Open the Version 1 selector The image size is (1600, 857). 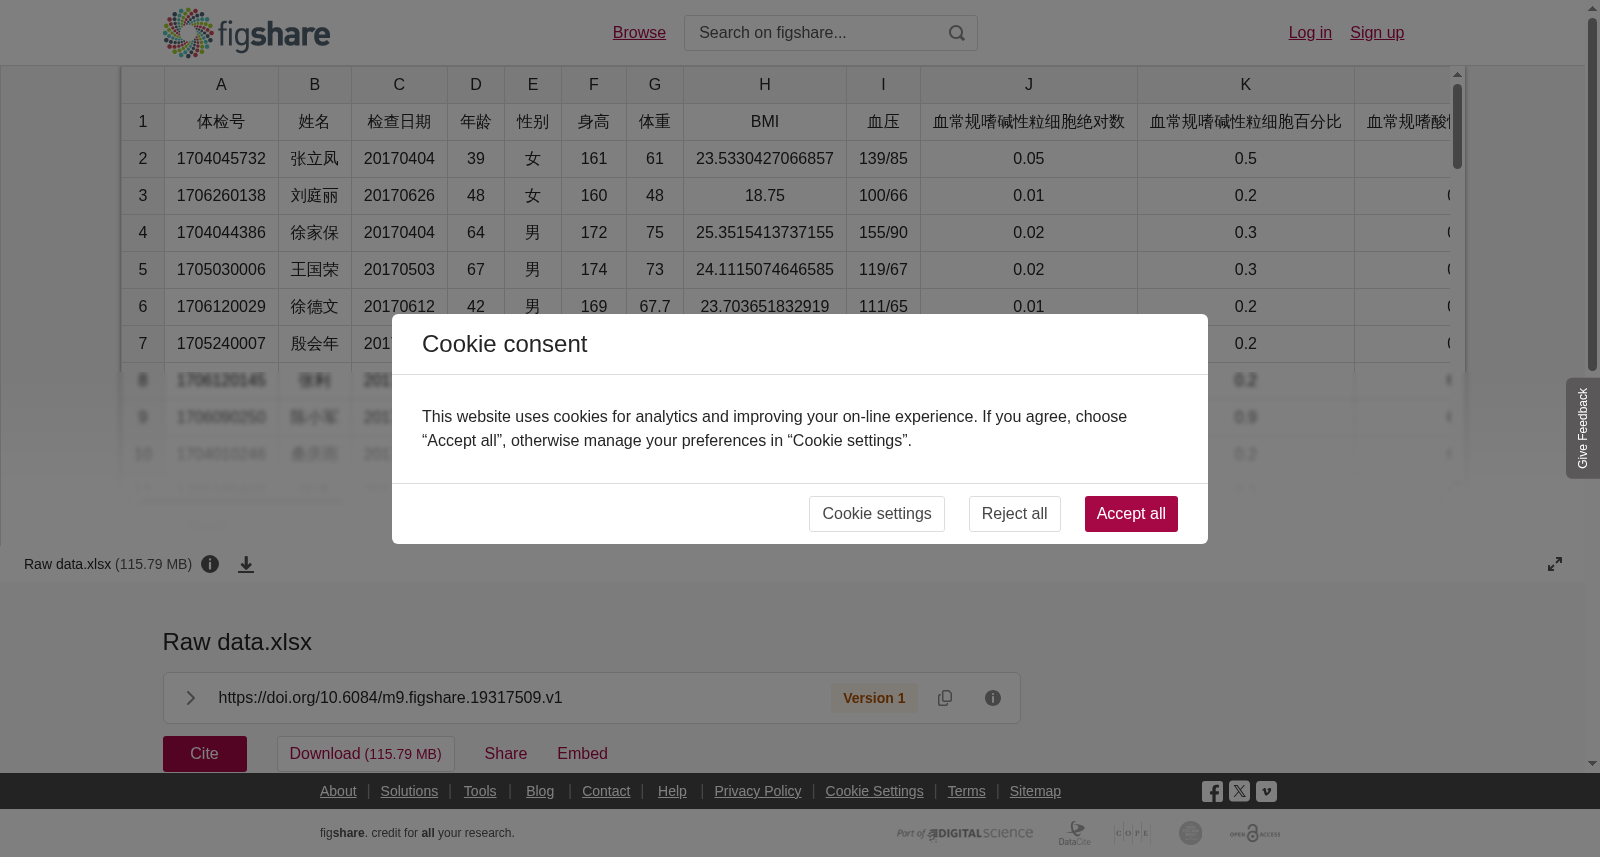(x=874, y=698)
